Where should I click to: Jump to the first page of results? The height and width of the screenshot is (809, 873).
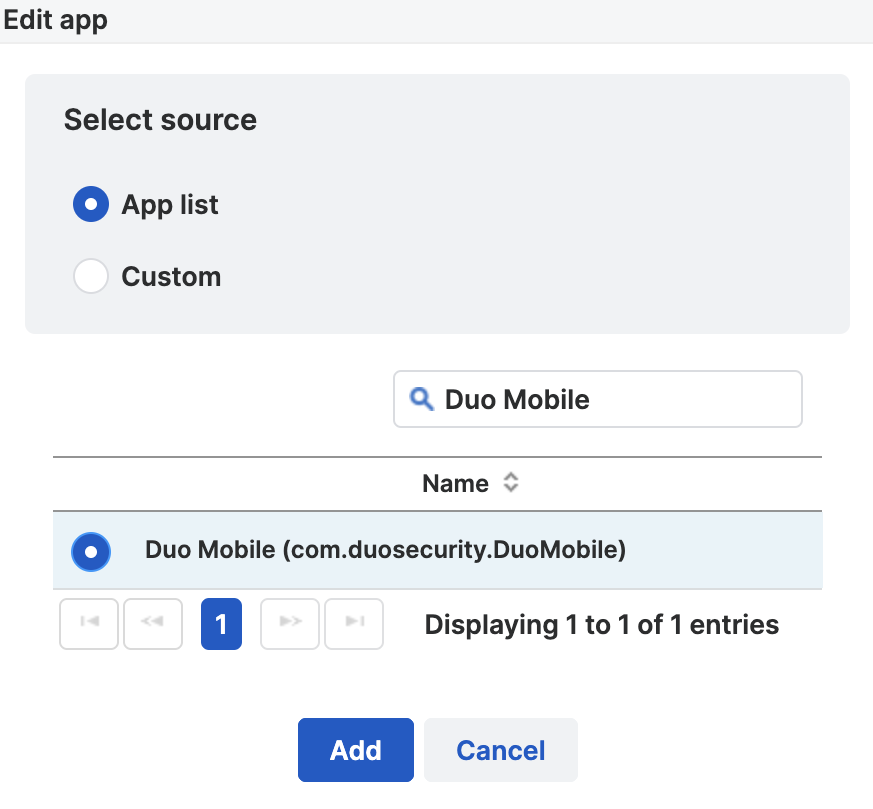tap(88, 623)
